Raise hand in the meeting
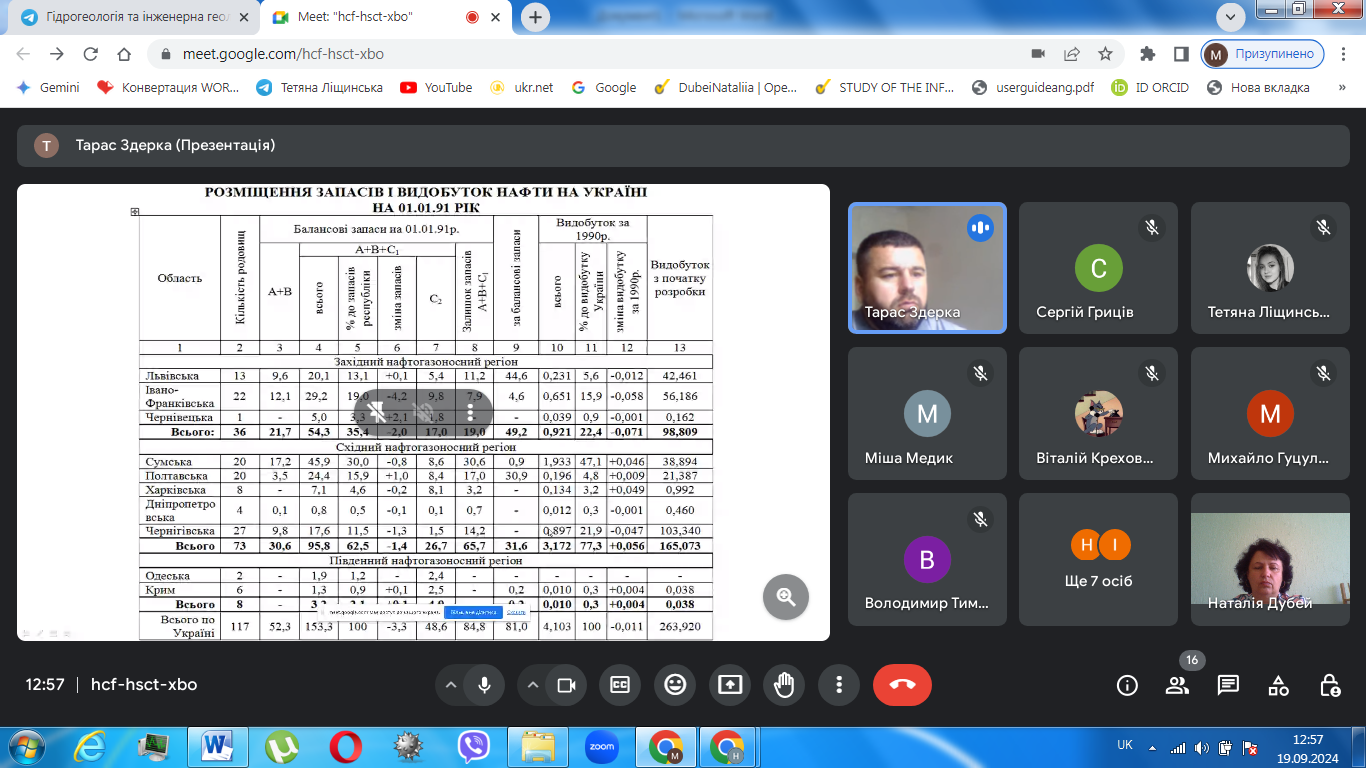Viewport: 1366px width, 768px height. pyautogui.click(x=784, y=685)
